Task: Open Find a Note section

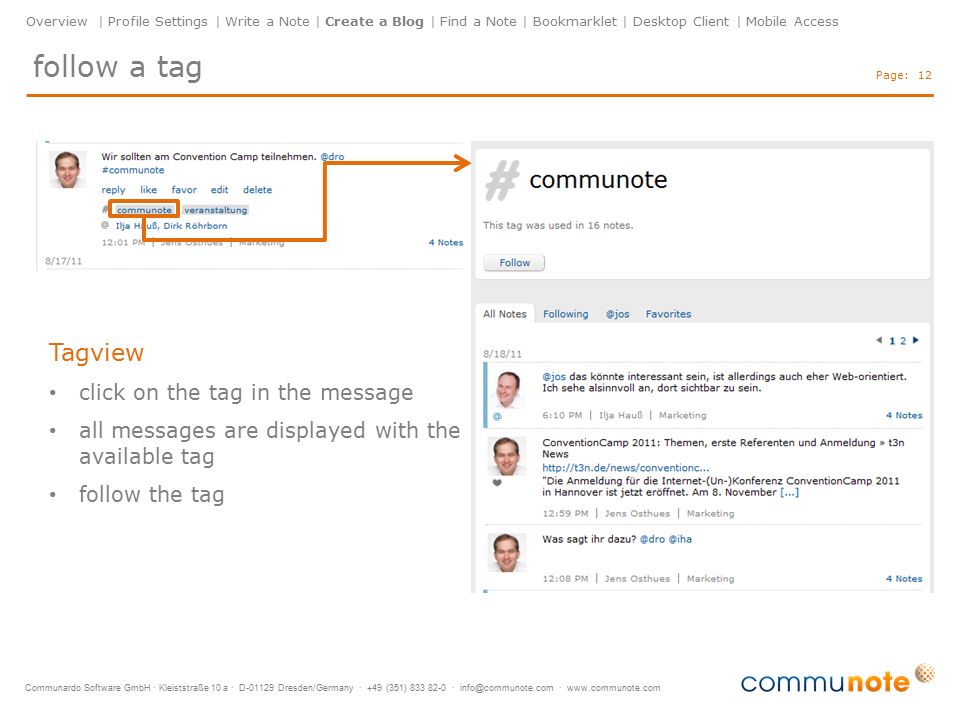Action: tap(478, 21)
